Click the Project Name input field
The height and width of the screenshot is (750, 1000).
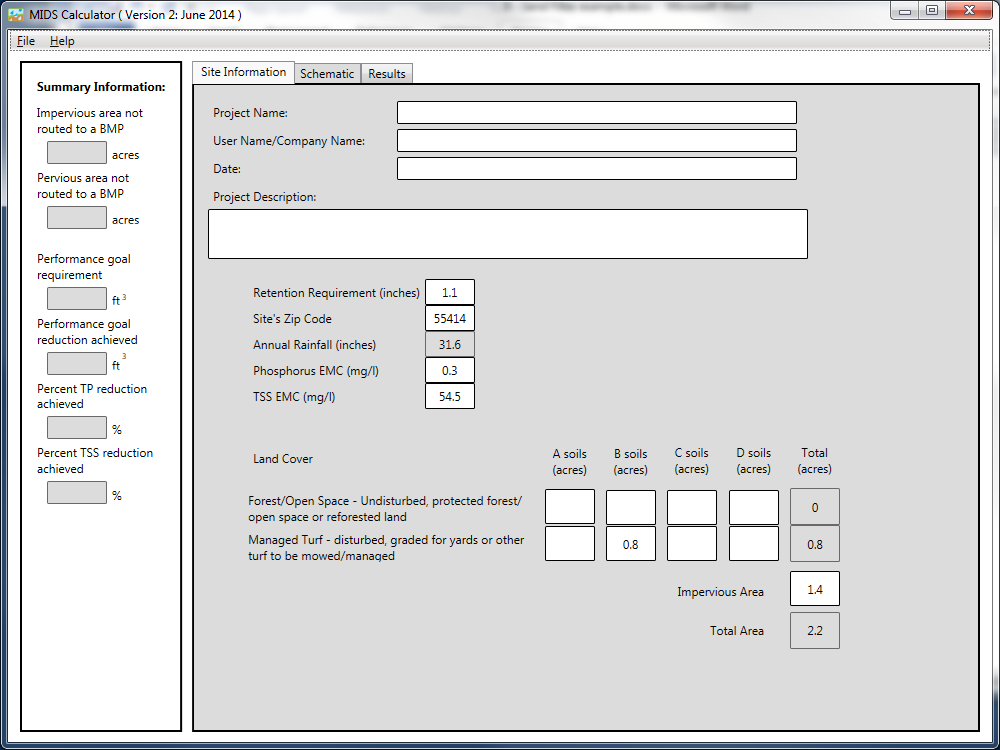point(596,112)
